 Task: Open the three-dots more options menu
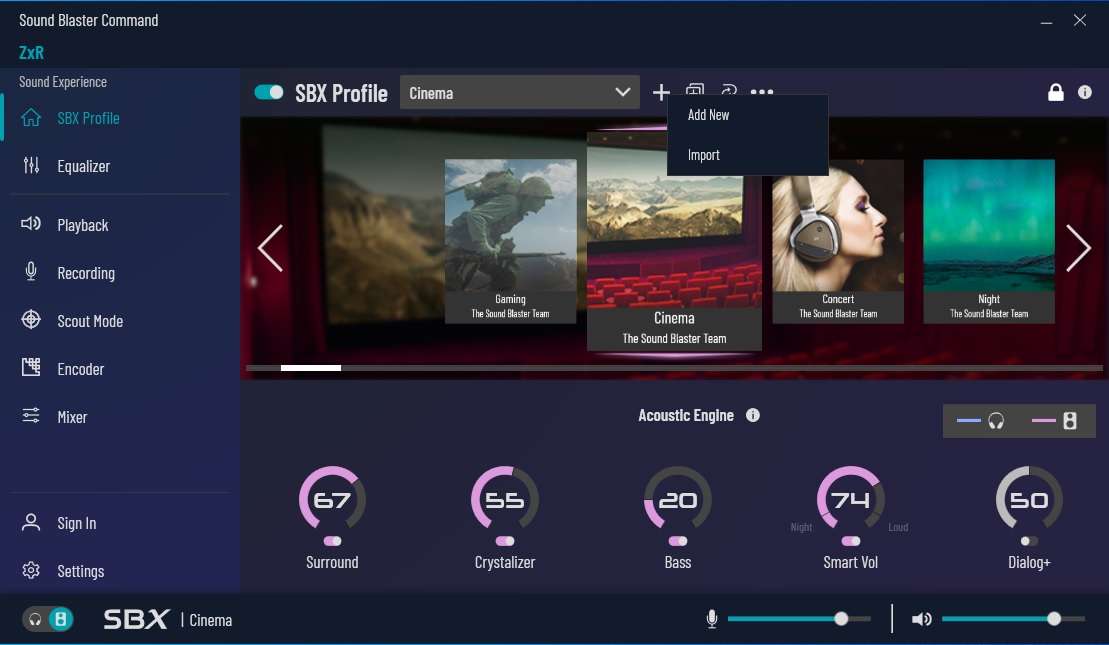point(762,92)
